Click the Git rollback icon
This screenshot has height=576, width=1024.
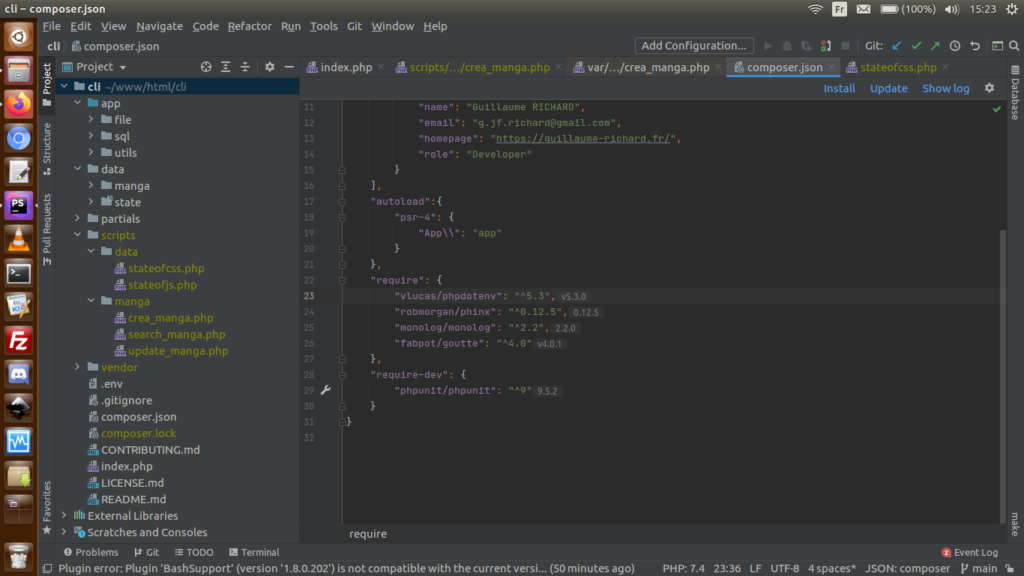[974, 46]
